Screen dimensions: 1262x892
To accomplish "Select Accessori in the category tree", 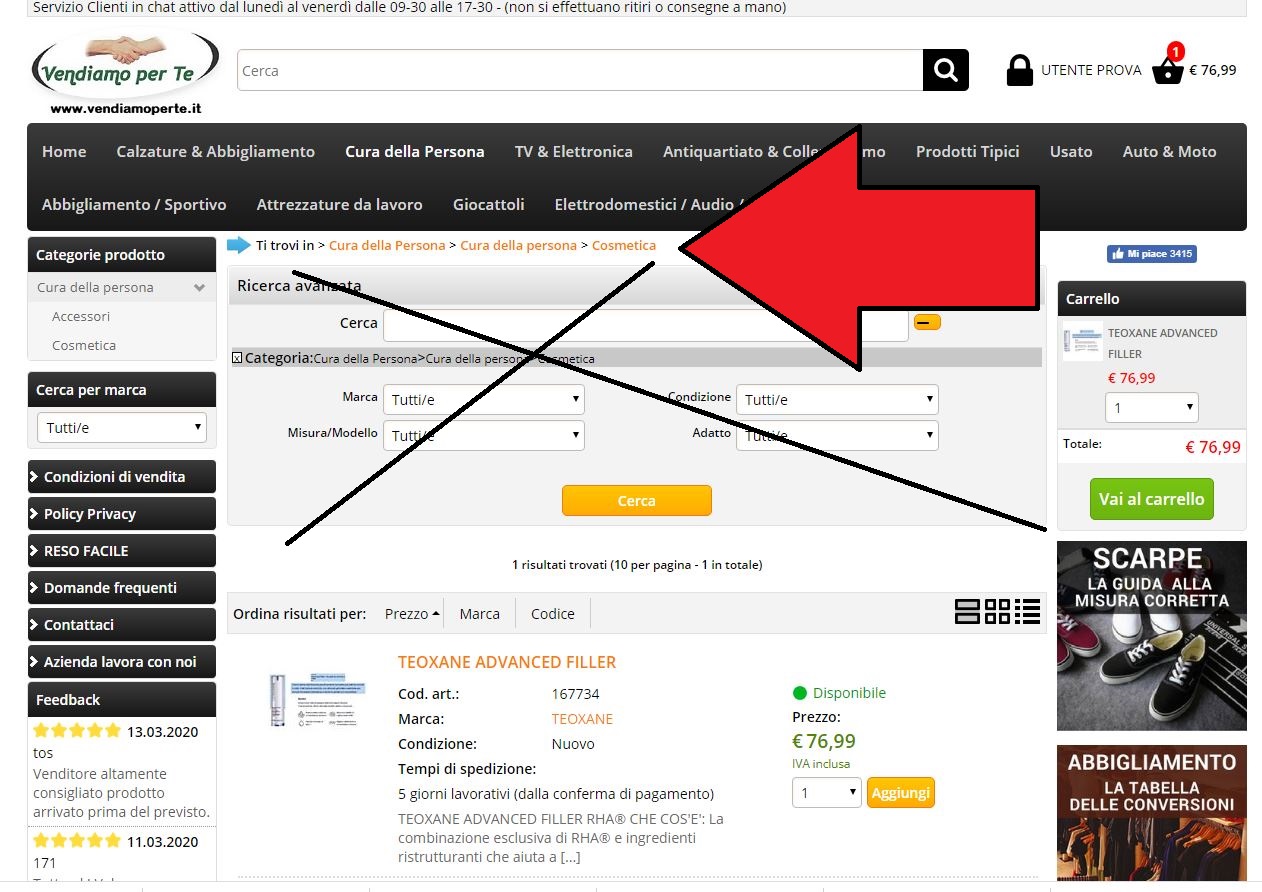I will pos(81,316).
